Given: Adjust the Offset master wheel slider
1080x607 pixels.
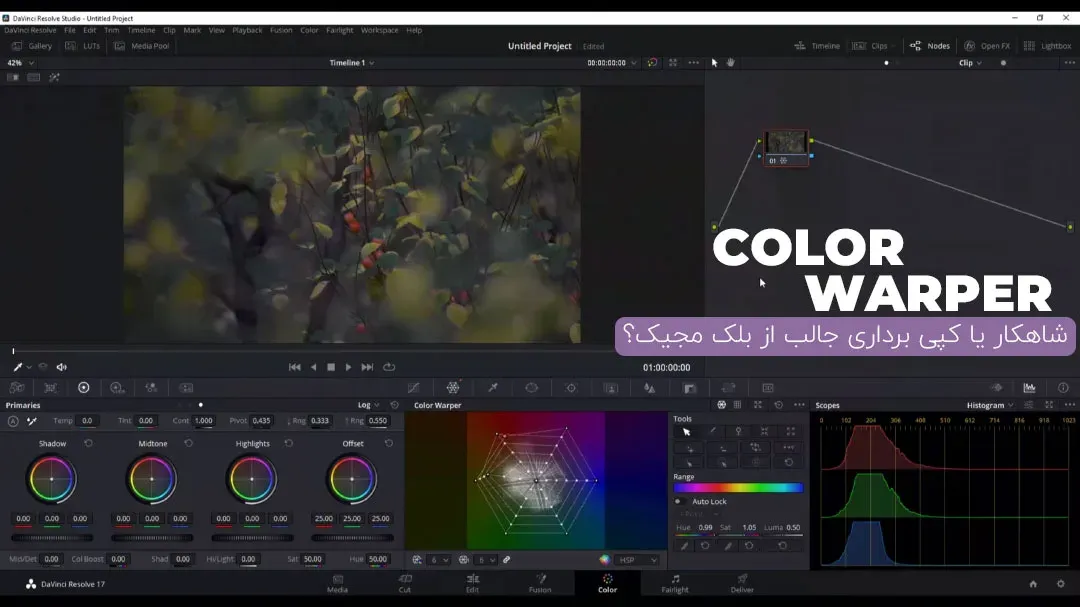Looking at the screenshot, I should click(x=352, y=538).
